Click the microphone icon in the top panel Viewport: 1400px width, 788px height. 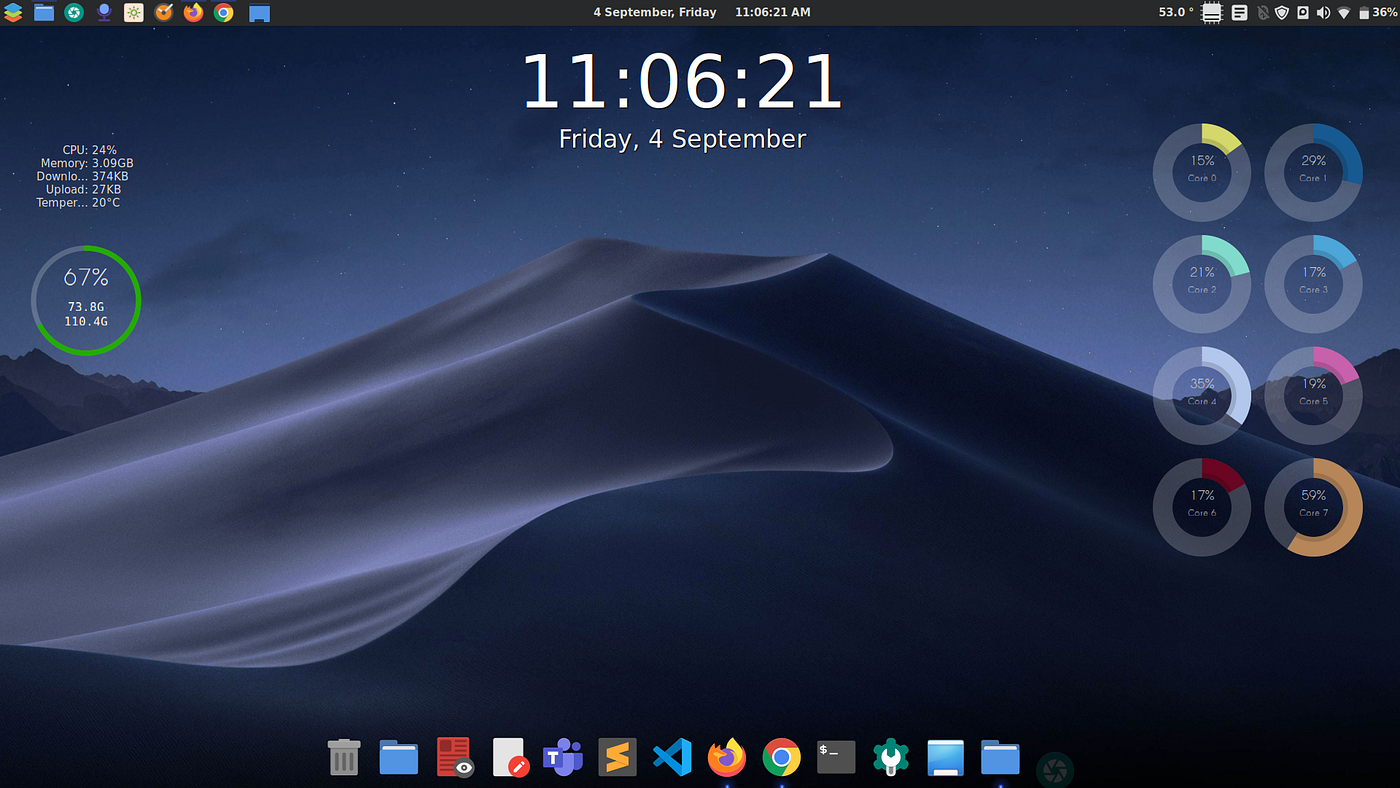(x=104, y=12)
